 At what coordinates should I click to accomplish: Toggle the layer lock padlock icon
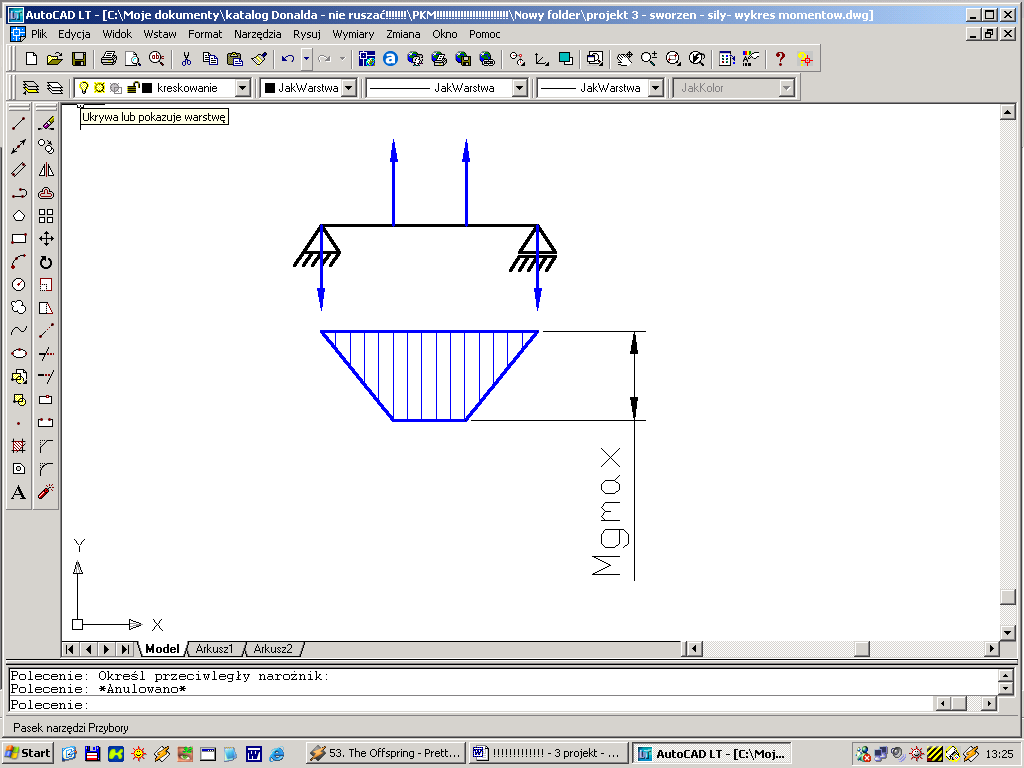[130, 88]
